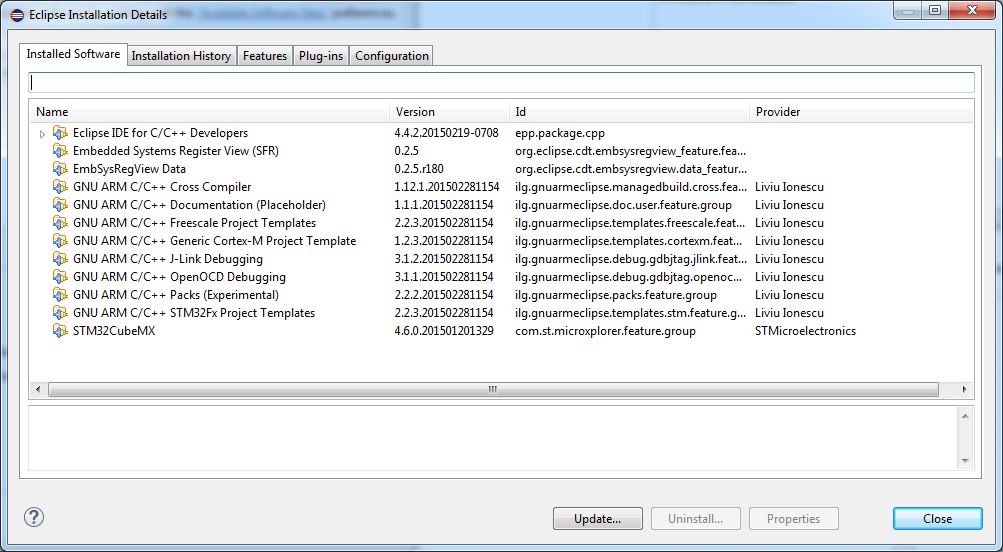1003x552 pixels.
Task: Click the details pane scroll up arrow
Action: click(965, 416)
